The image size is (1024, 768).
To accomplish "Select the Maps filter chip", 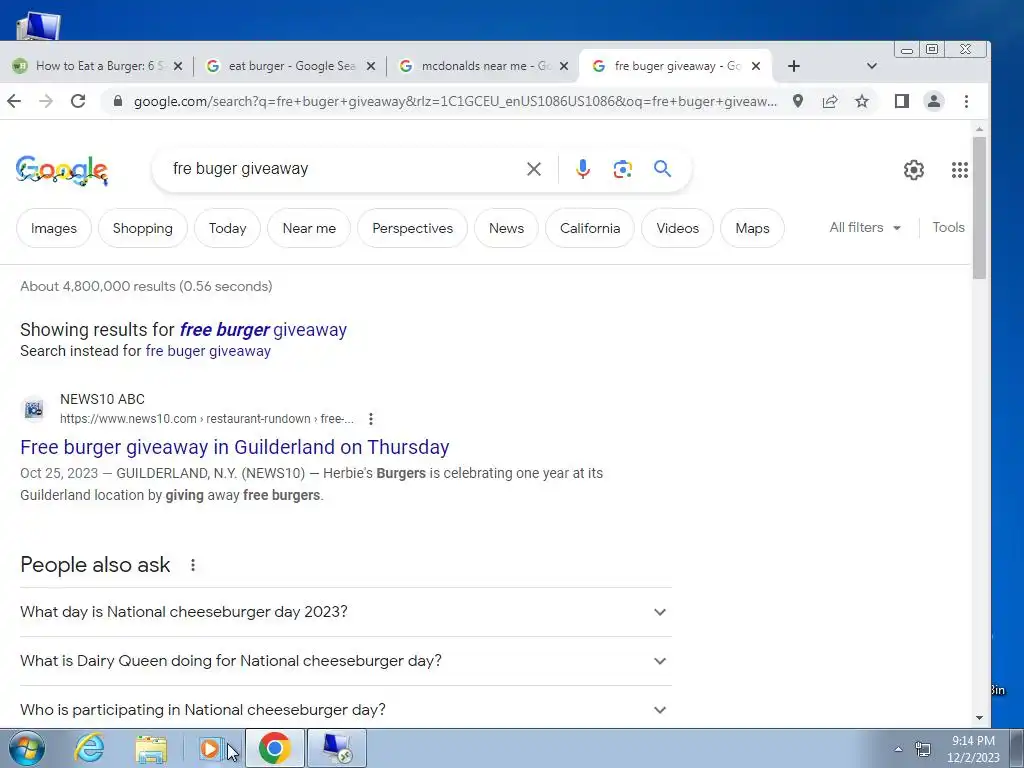I will [752, 228].
